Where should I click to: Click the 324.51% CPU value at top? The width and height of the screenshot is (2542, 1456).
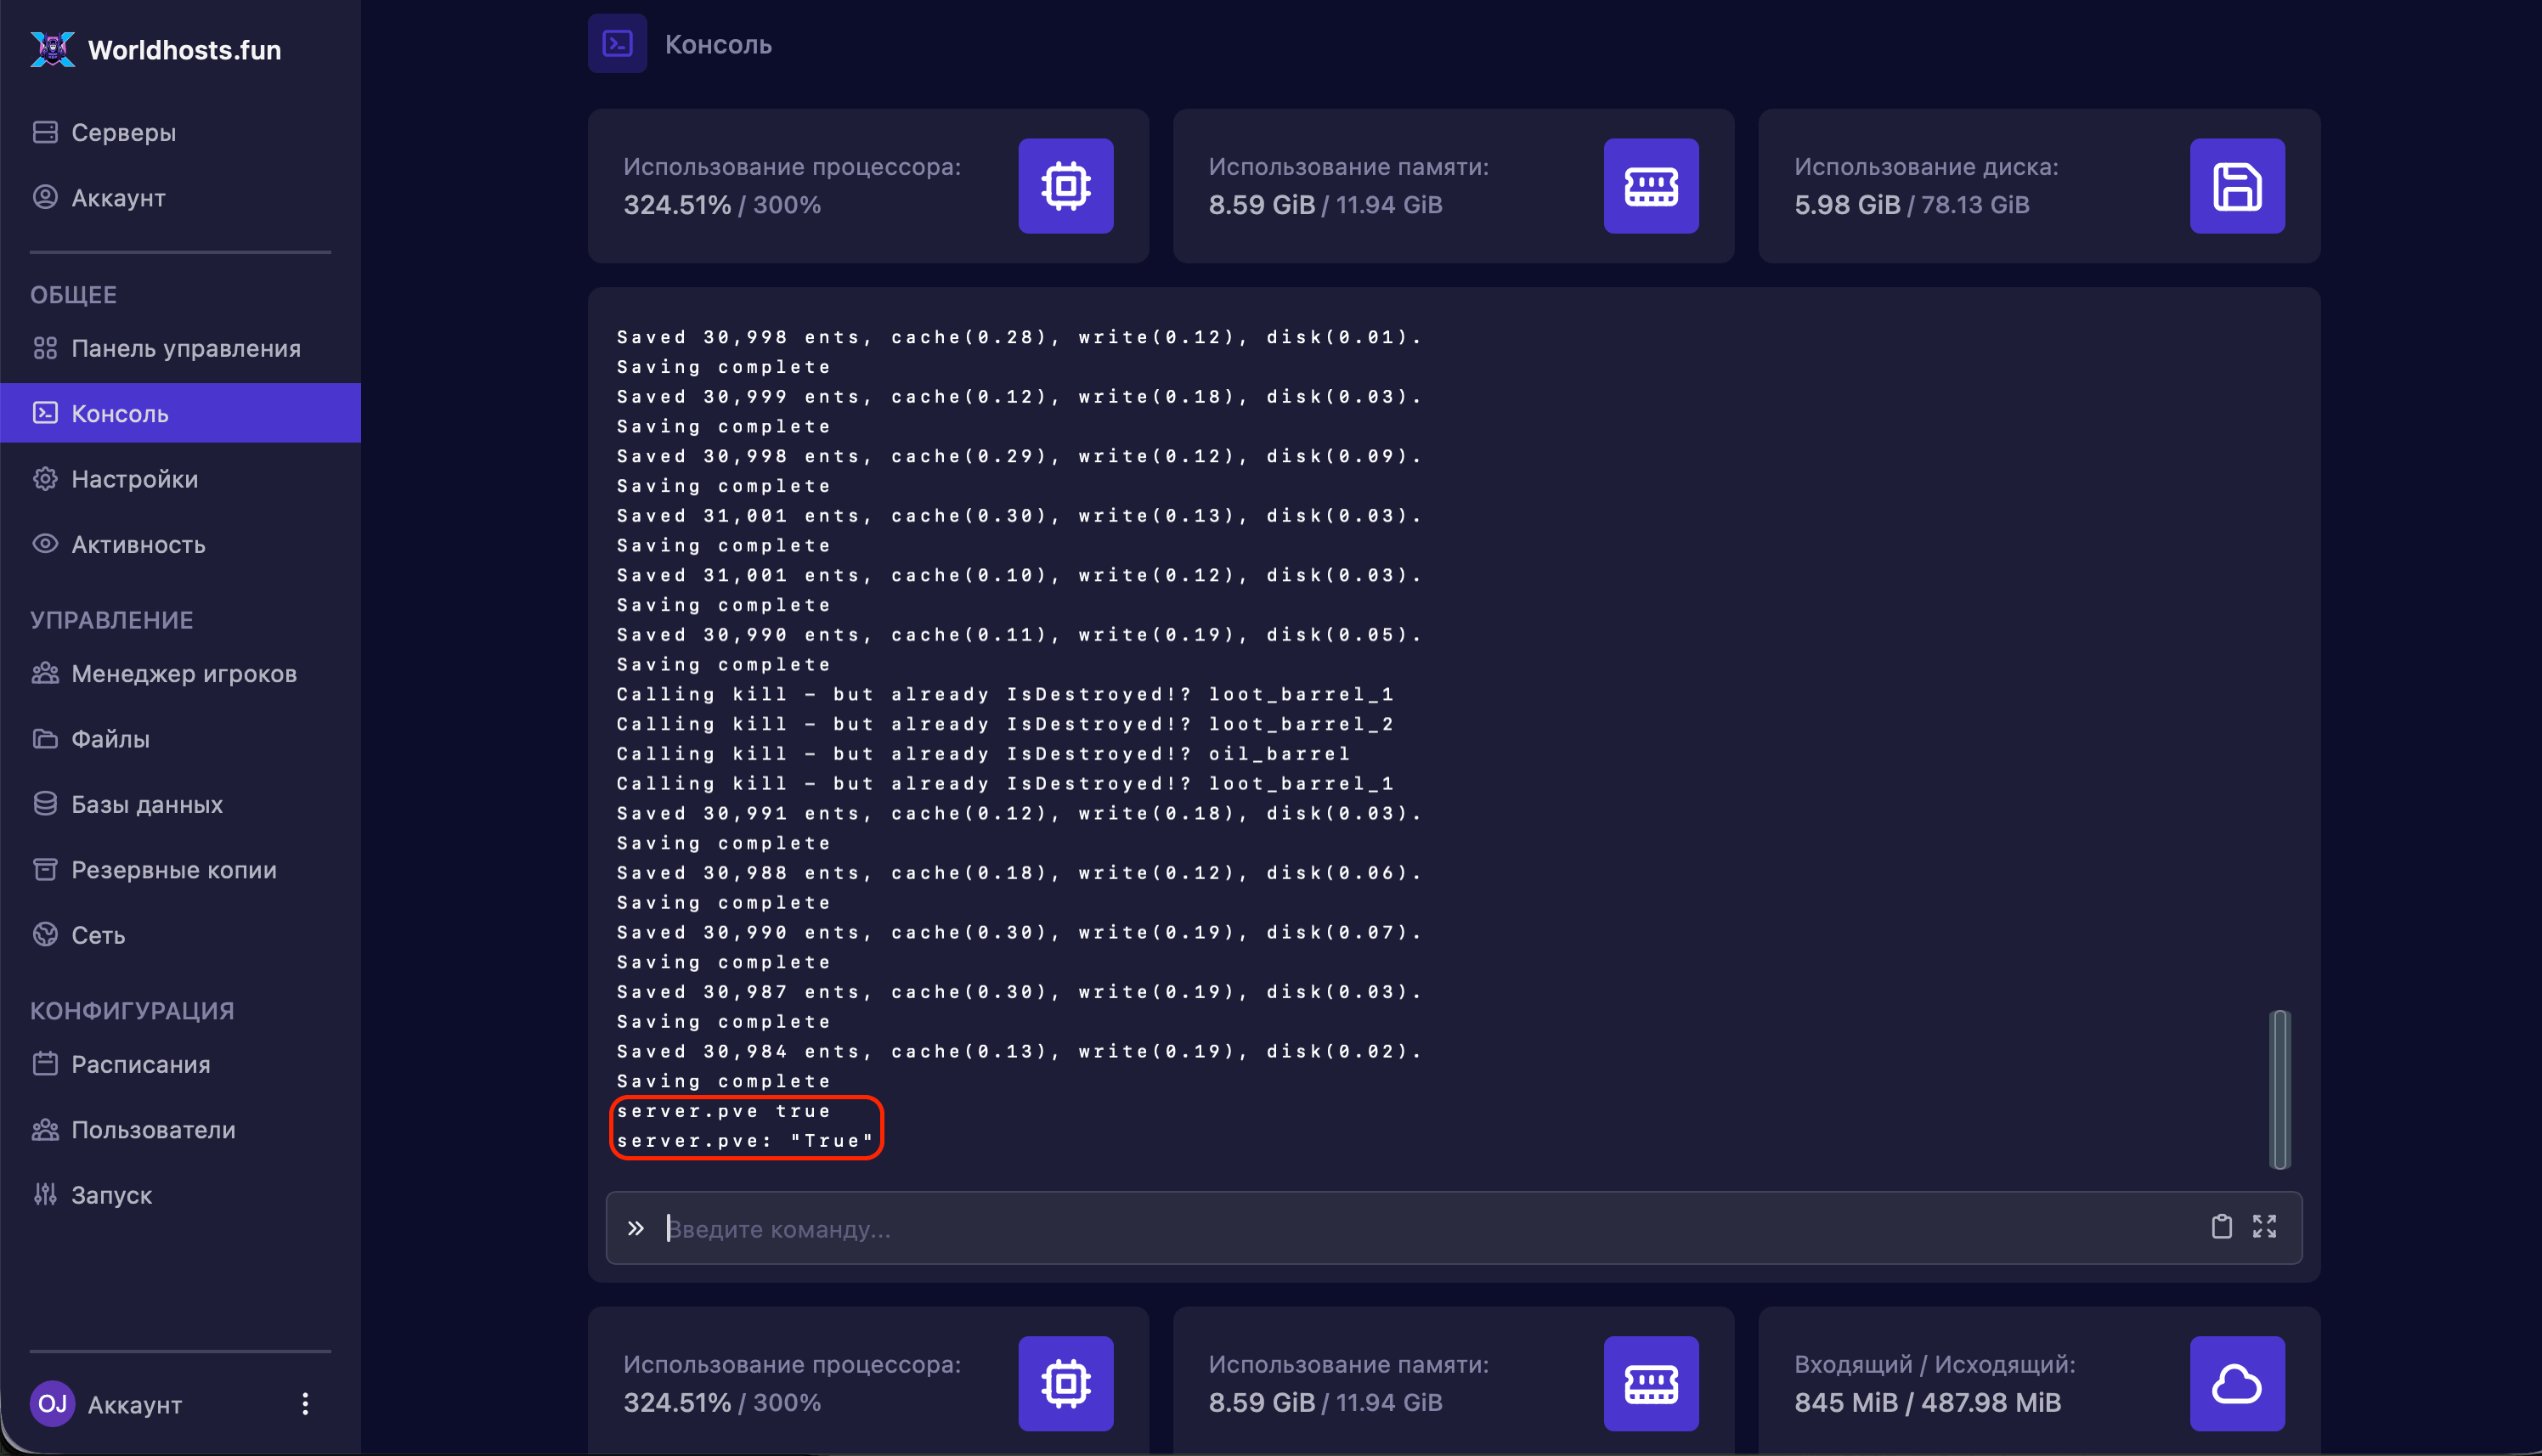coord(677,205)
